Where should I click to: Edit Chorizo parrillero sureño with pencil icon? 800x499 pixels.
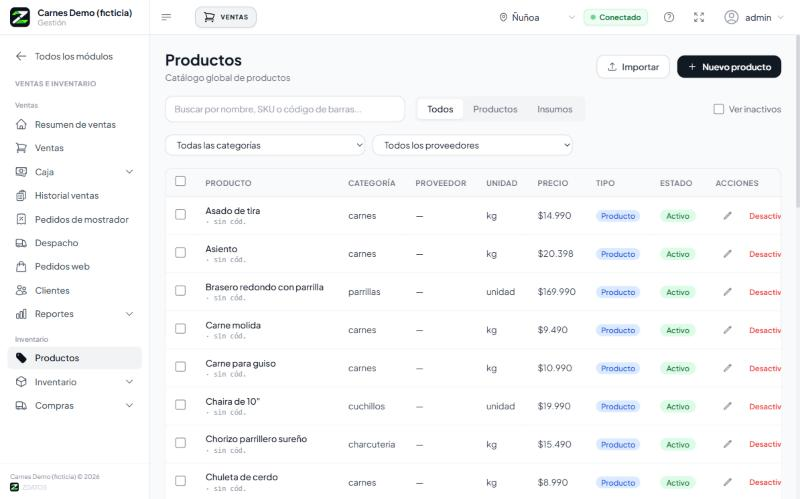pos(728,444)
